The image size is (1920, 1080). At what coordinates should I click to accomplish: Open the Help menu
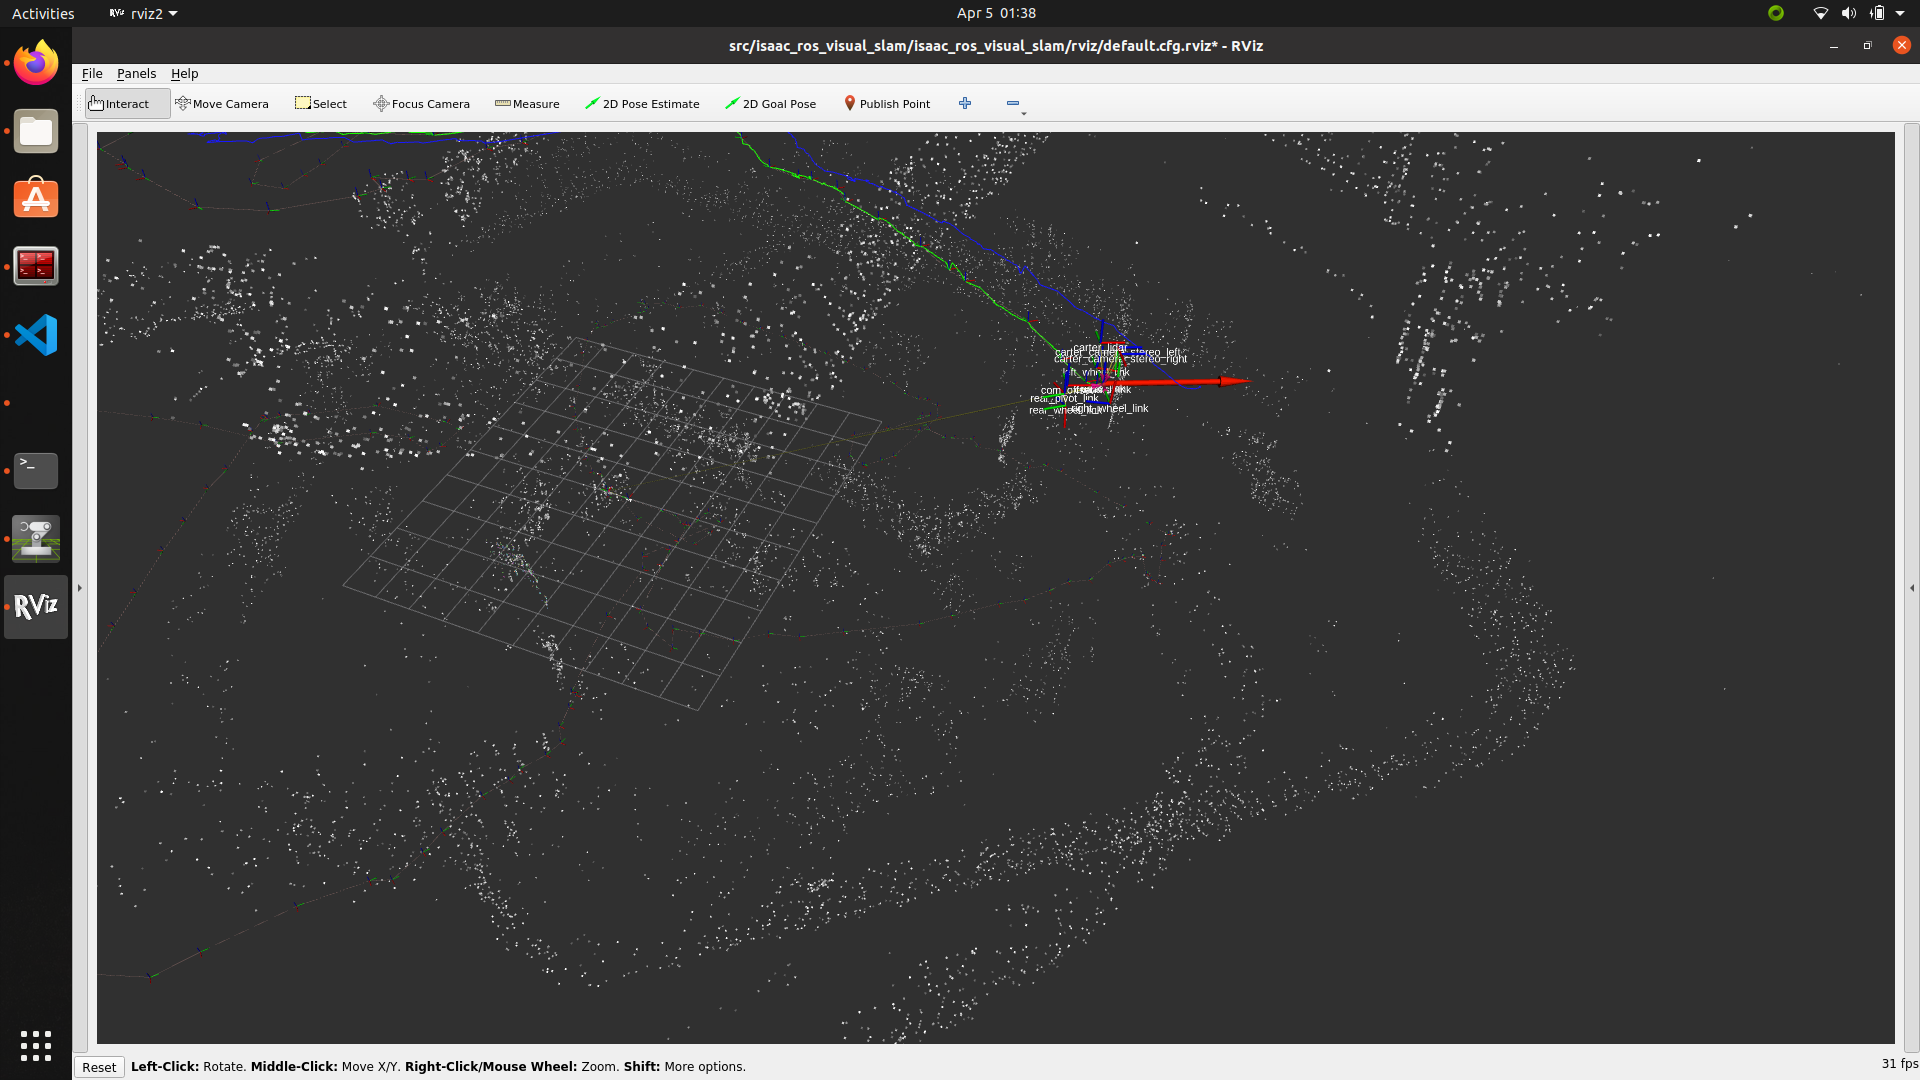tap(184, 73)
